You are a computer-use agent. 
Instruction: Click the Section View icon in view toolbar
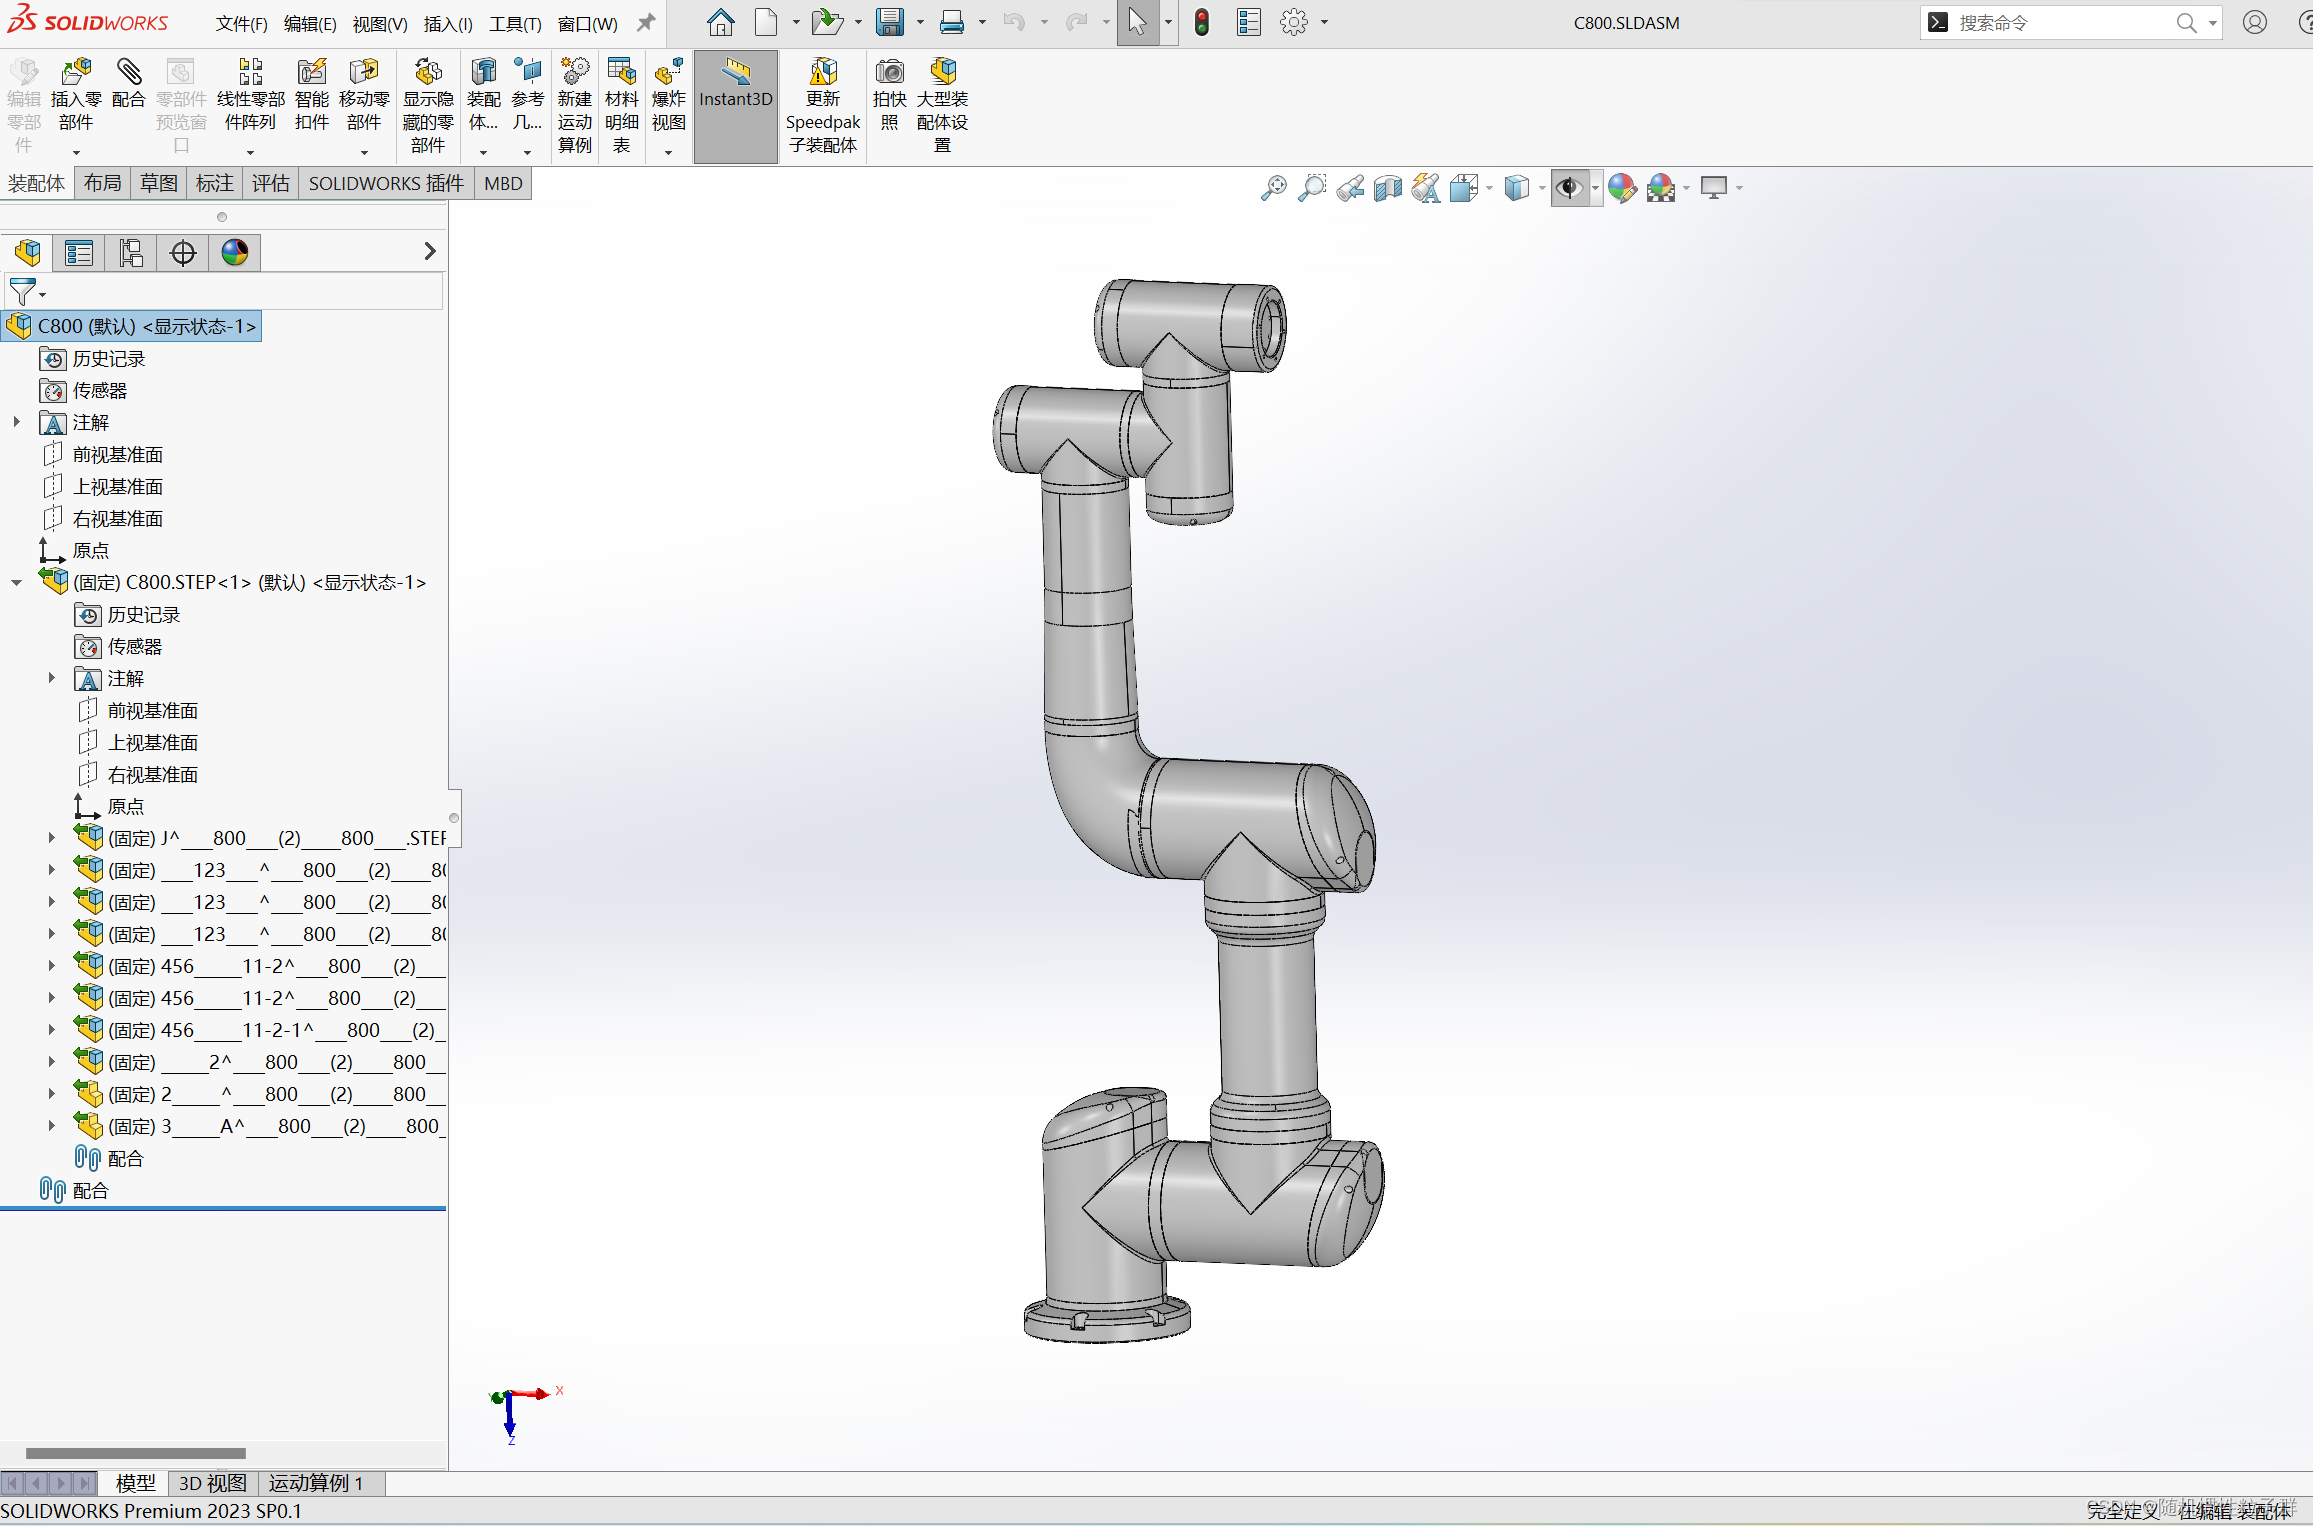pos(1388,188)
